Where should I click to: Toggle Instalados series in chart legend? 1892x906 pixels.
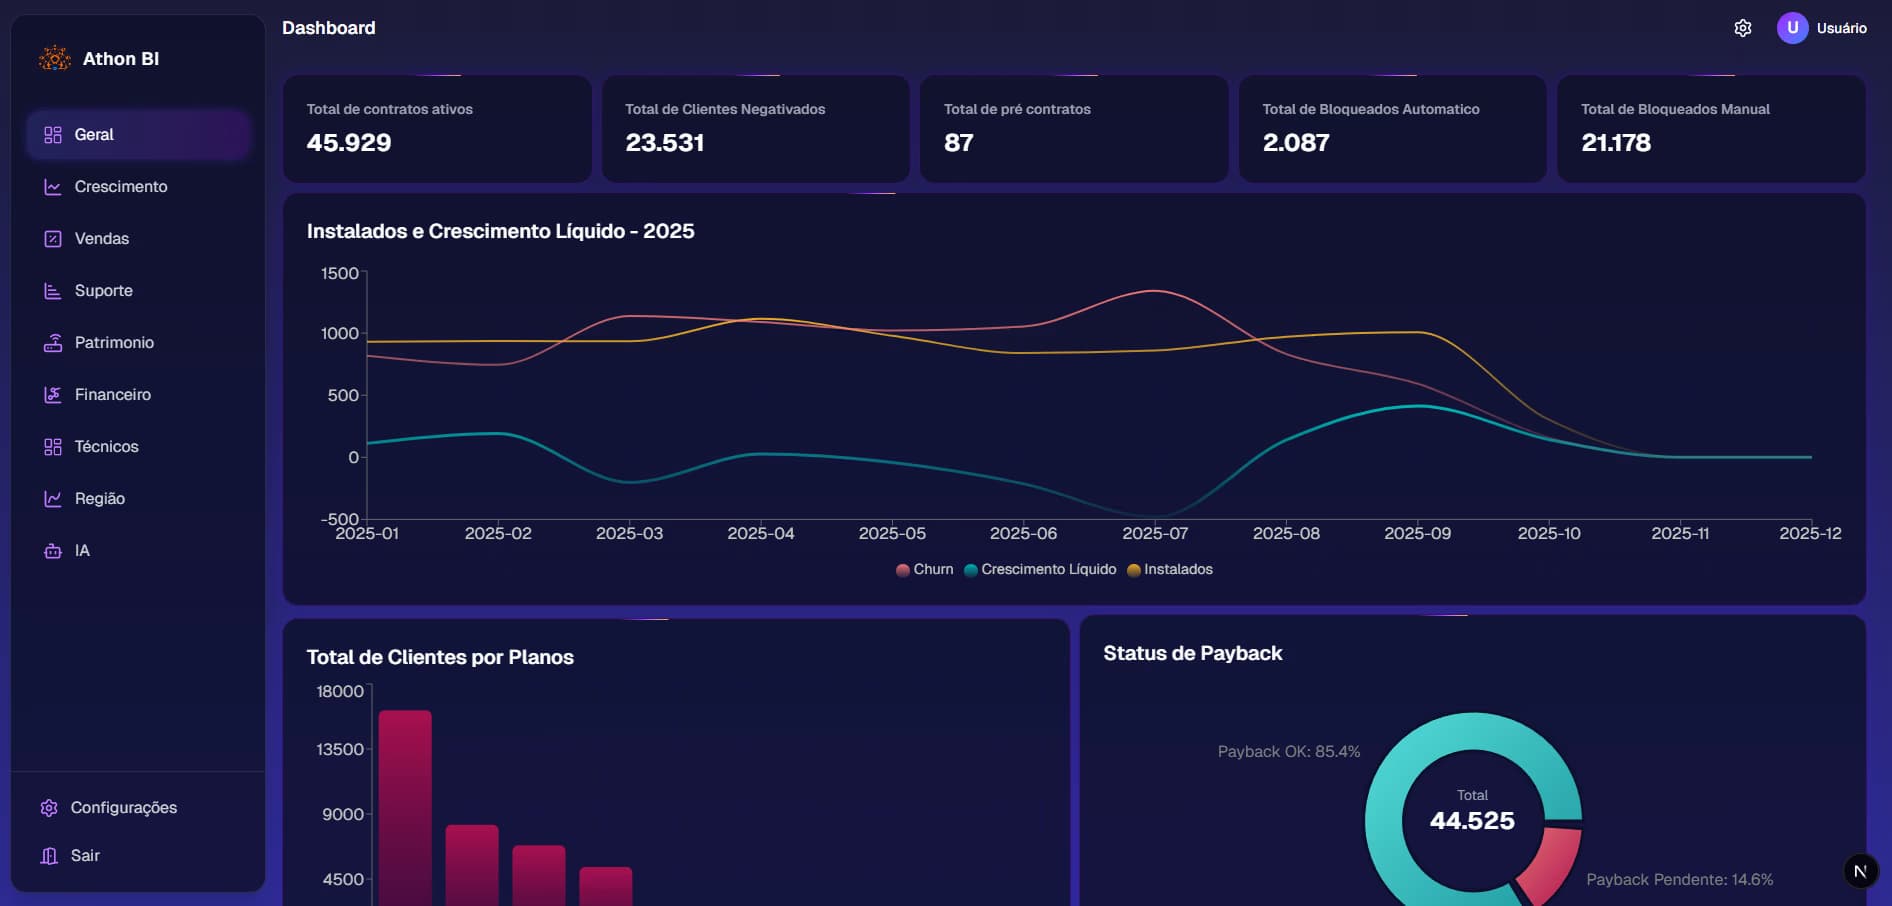(1169, 570)
